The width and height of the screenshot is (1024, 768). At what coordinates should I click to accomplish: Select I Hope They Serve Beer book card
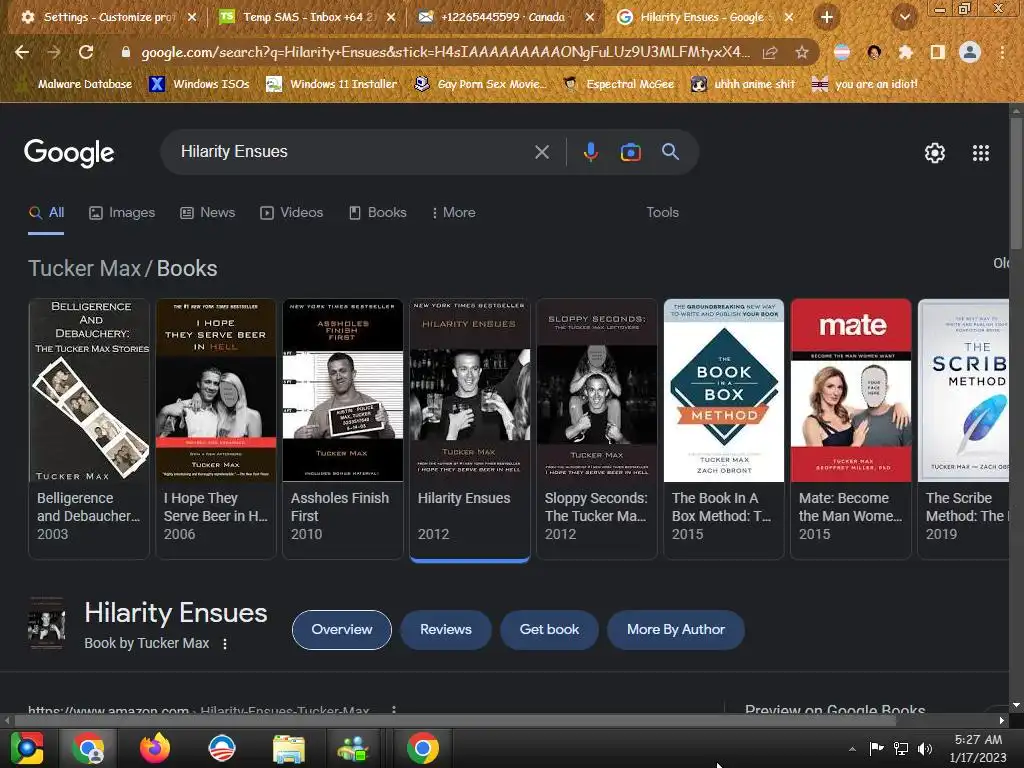[216, 428]
